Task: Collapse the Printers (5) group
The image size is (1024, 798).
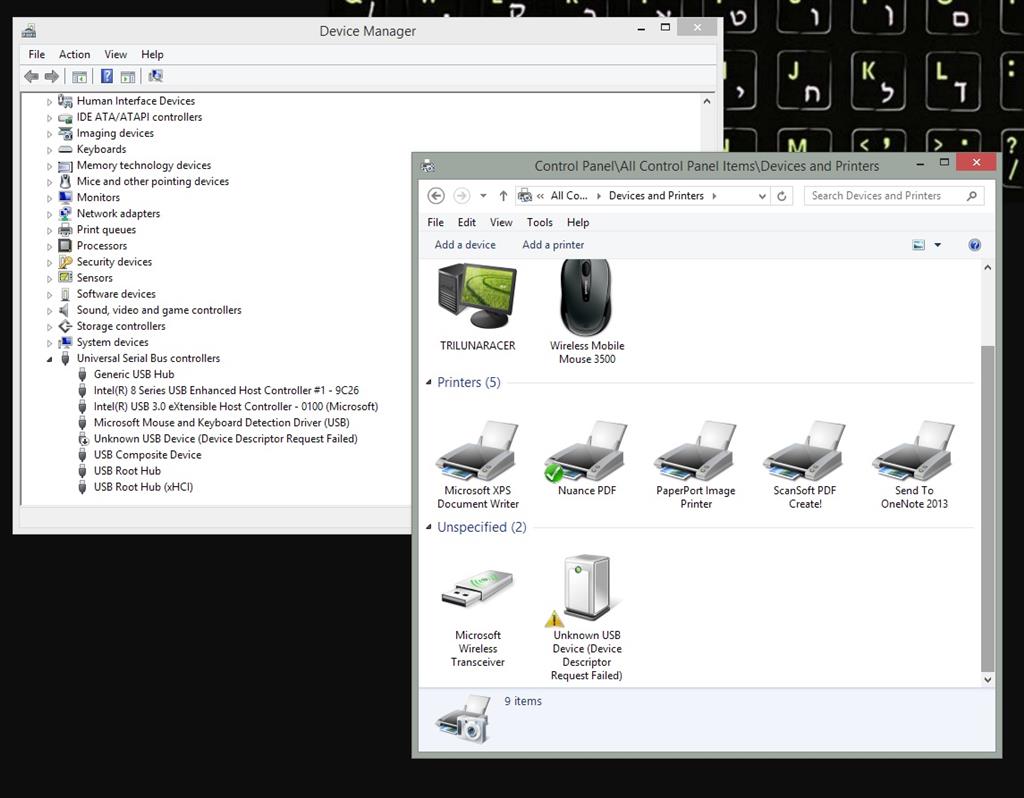Action: (428, 382)
